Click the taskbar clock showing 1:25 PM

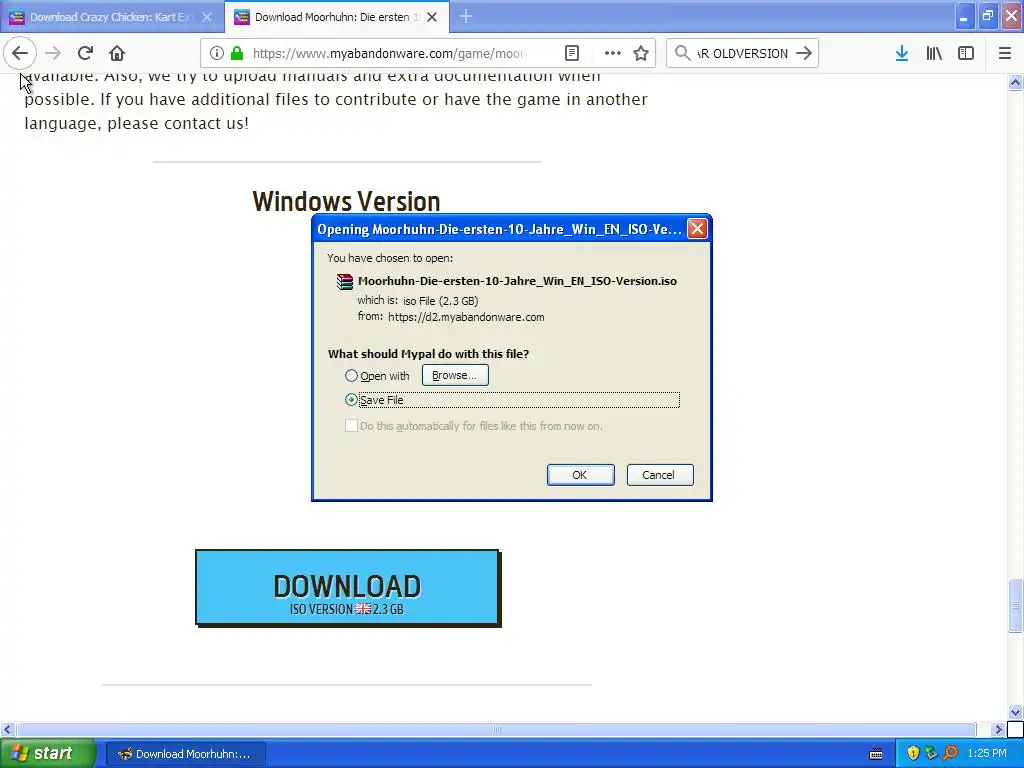pyautogui.click(x=987, y=753)
